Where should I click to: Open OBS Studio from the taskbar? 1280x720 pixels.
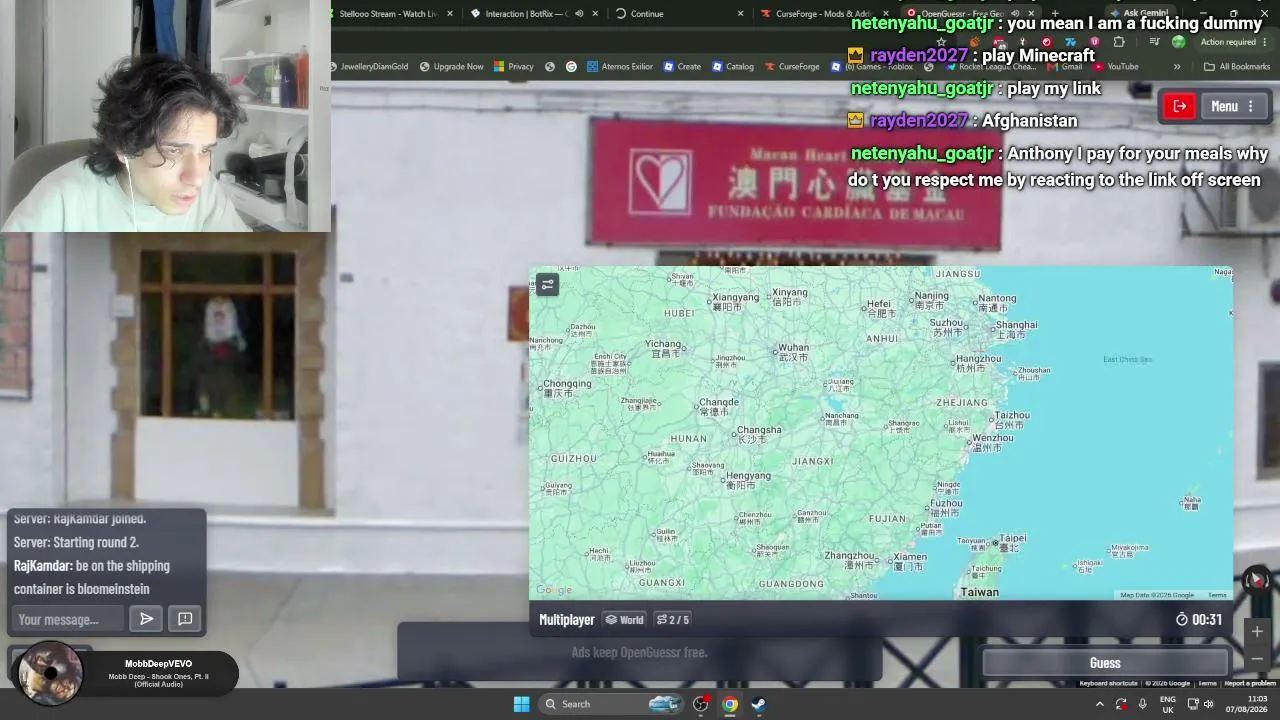pyautogui.click(x=701, y=704)
